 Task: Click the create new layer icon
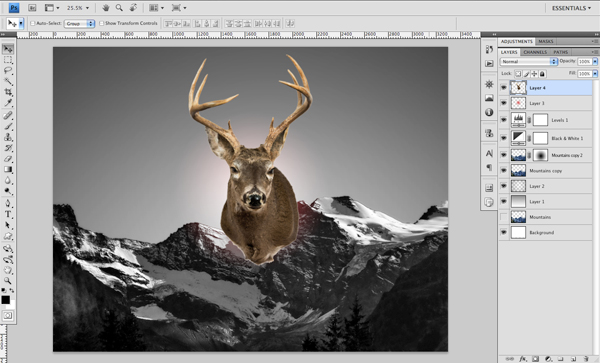pos(573,359)
